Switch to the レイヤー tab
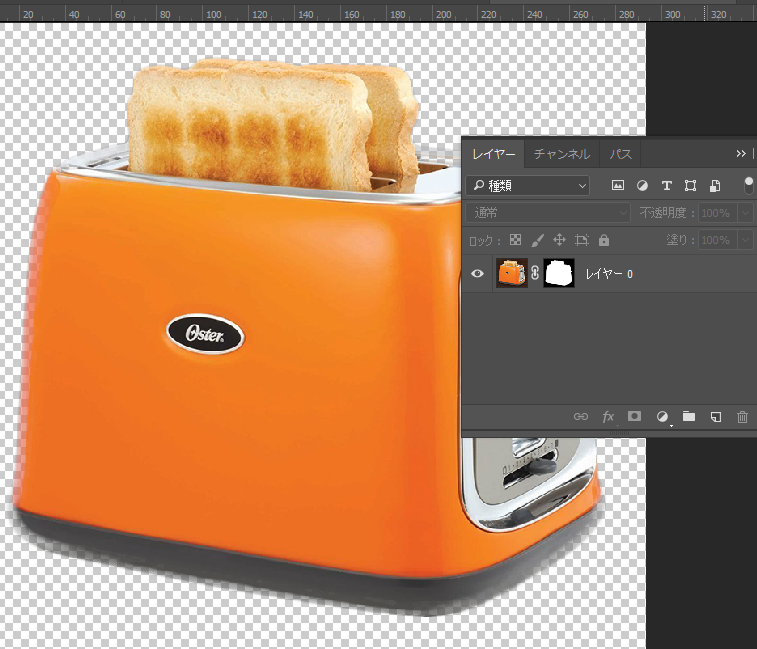This screenshot has height=649, width=757. coord(493,154)
